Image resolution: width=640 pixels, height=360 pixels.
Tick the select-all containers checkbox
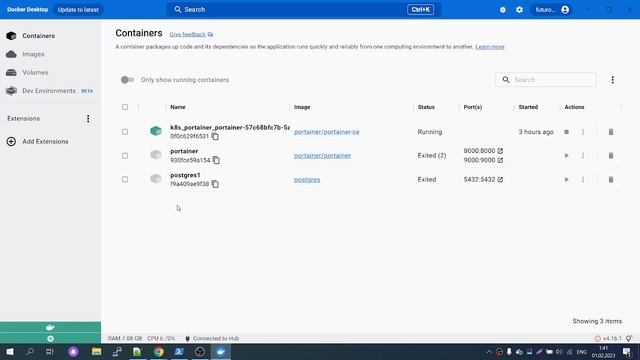(125, 107)
